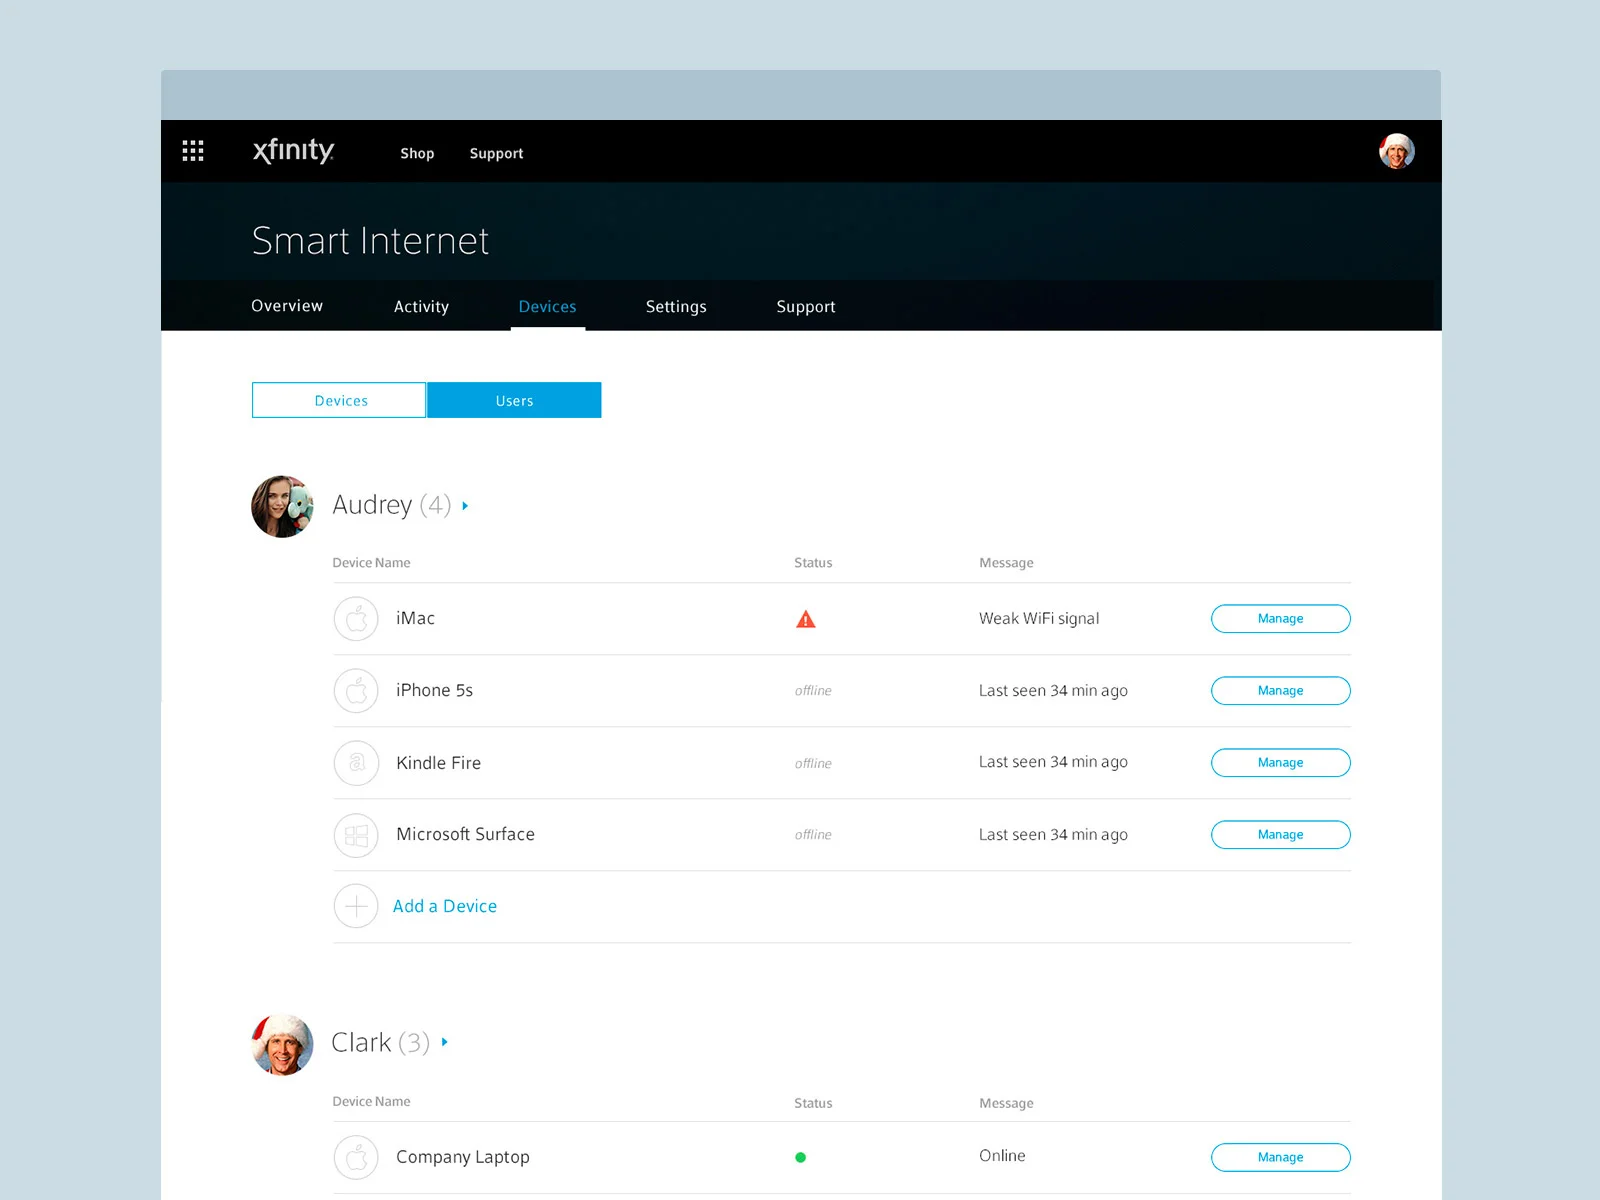This screenshot has height=1200, width=1600.
Task: Click Audrey's profile photo
Action: click(x=281, y=506)
